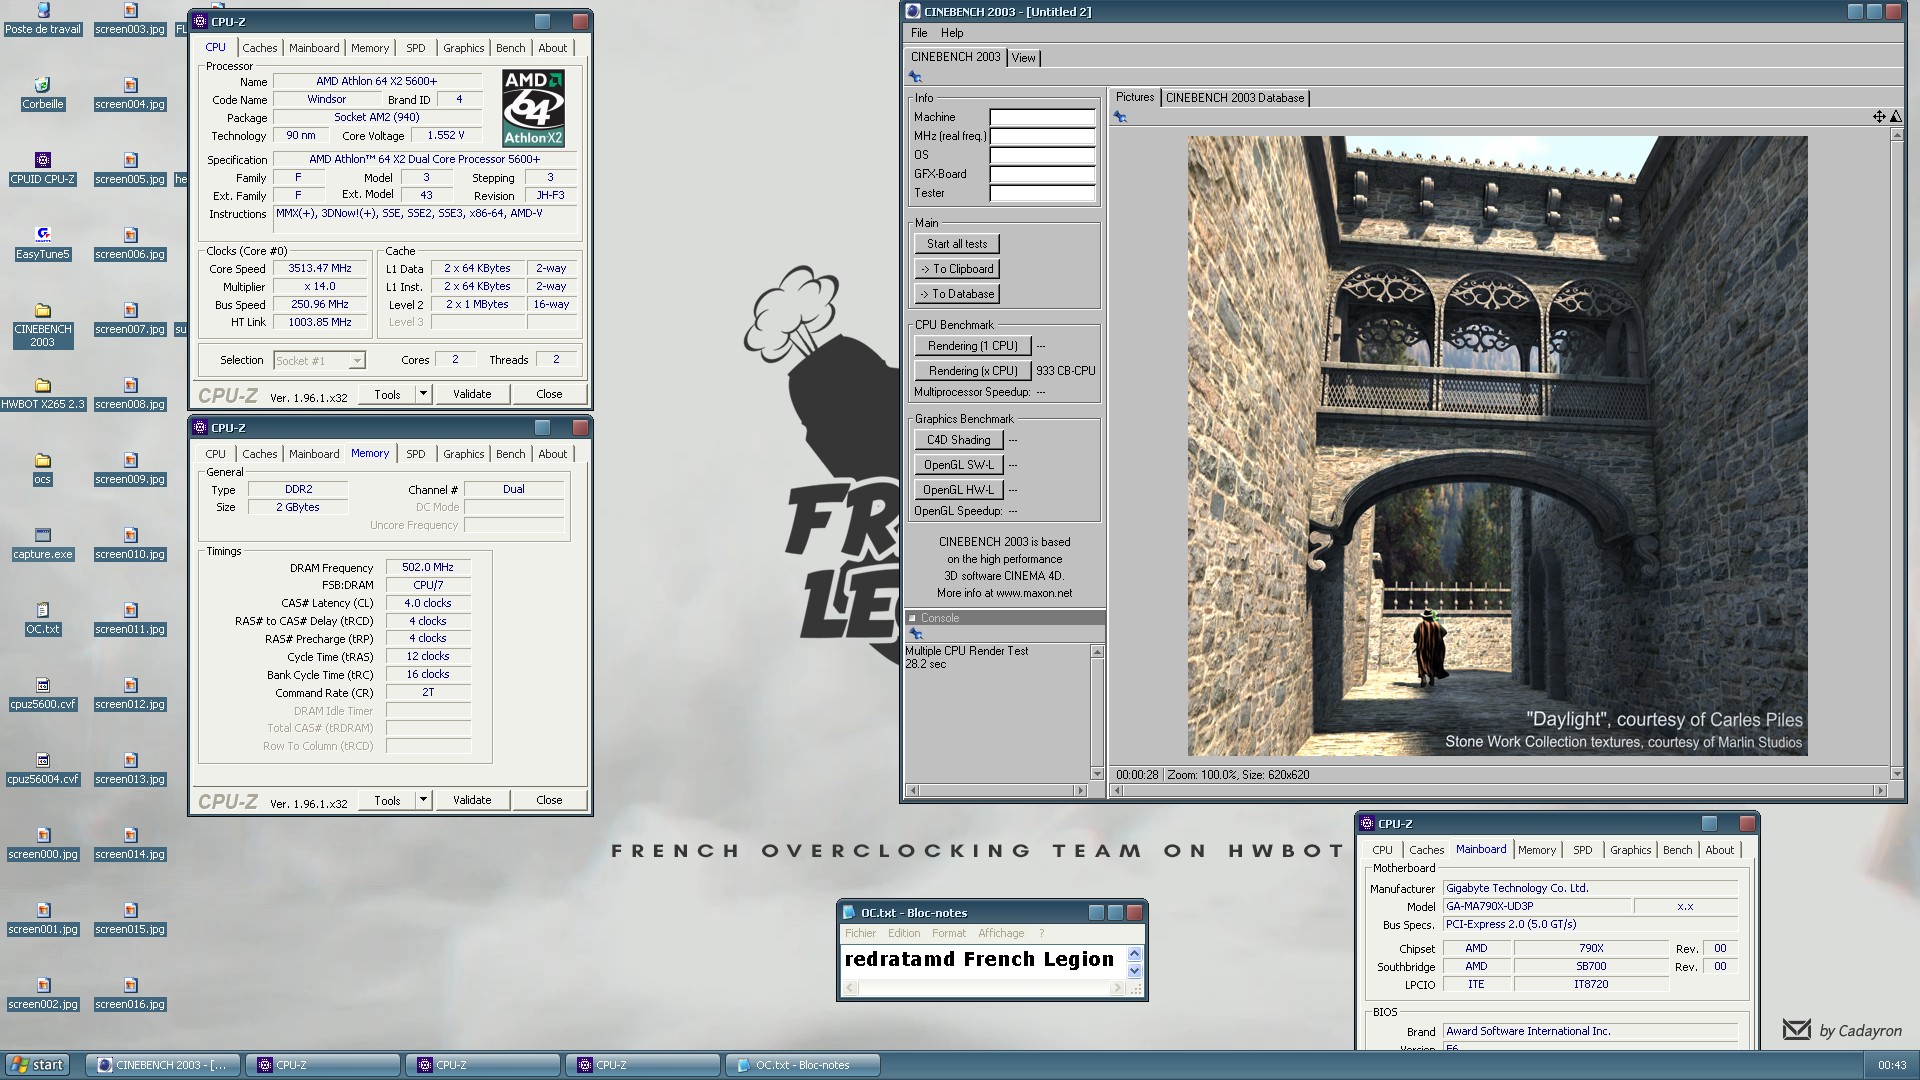Open Graphics tab in Mainboard CPU-Z window
This screenshot has width=1920, height=1080.
(1630, 850)
